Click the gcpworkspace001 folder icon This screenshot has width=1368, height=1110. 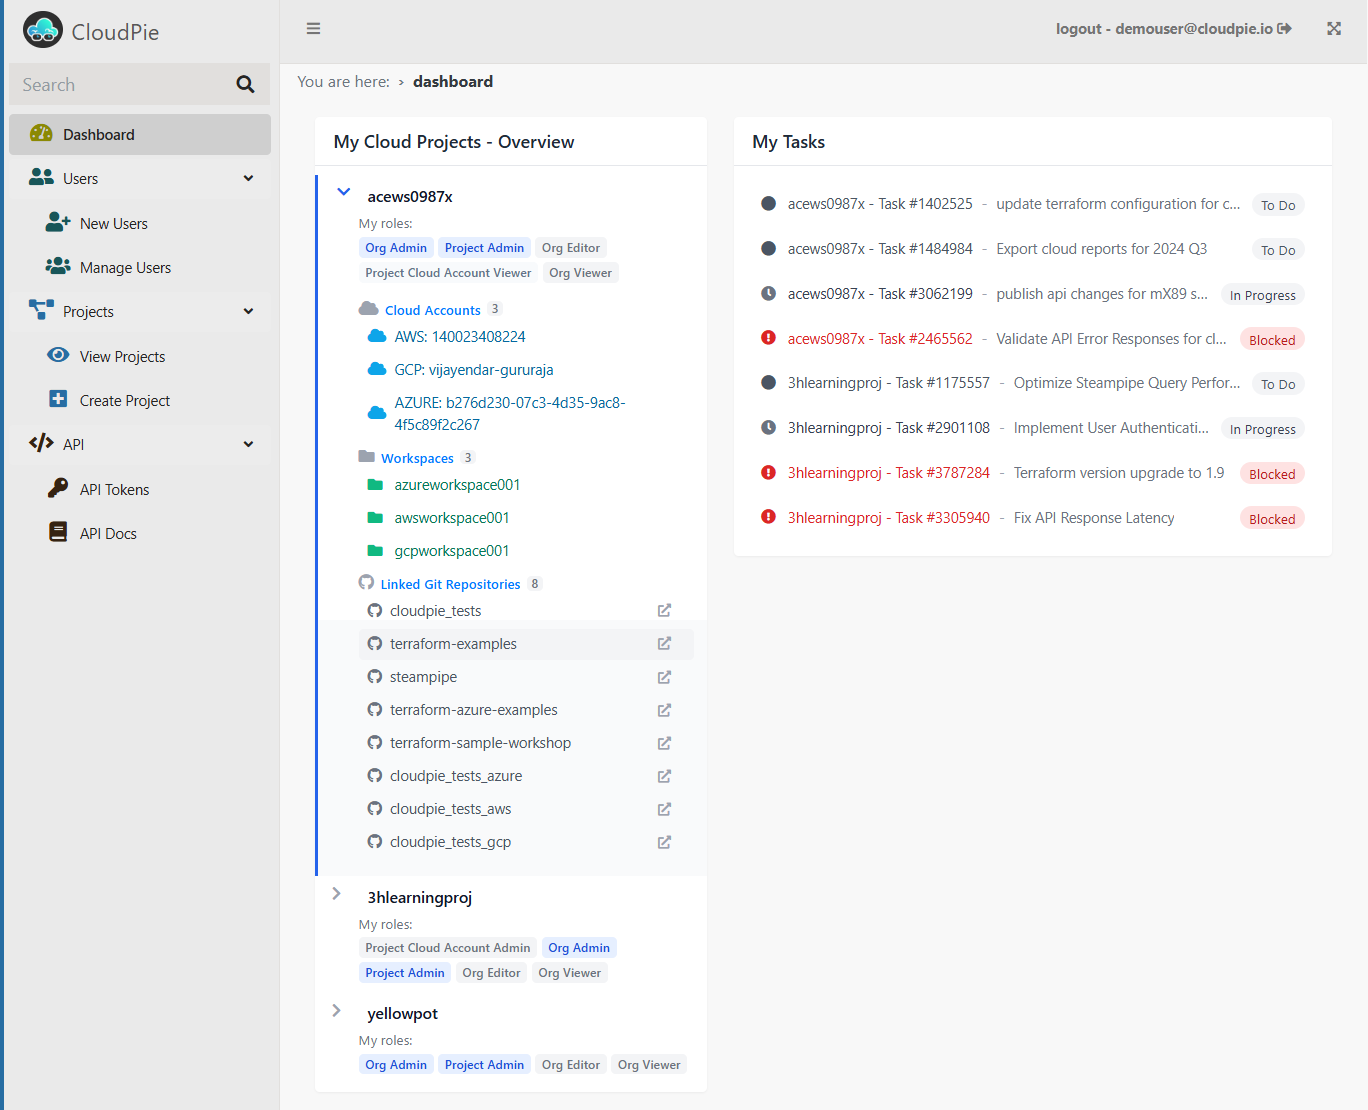coord(376,551)
